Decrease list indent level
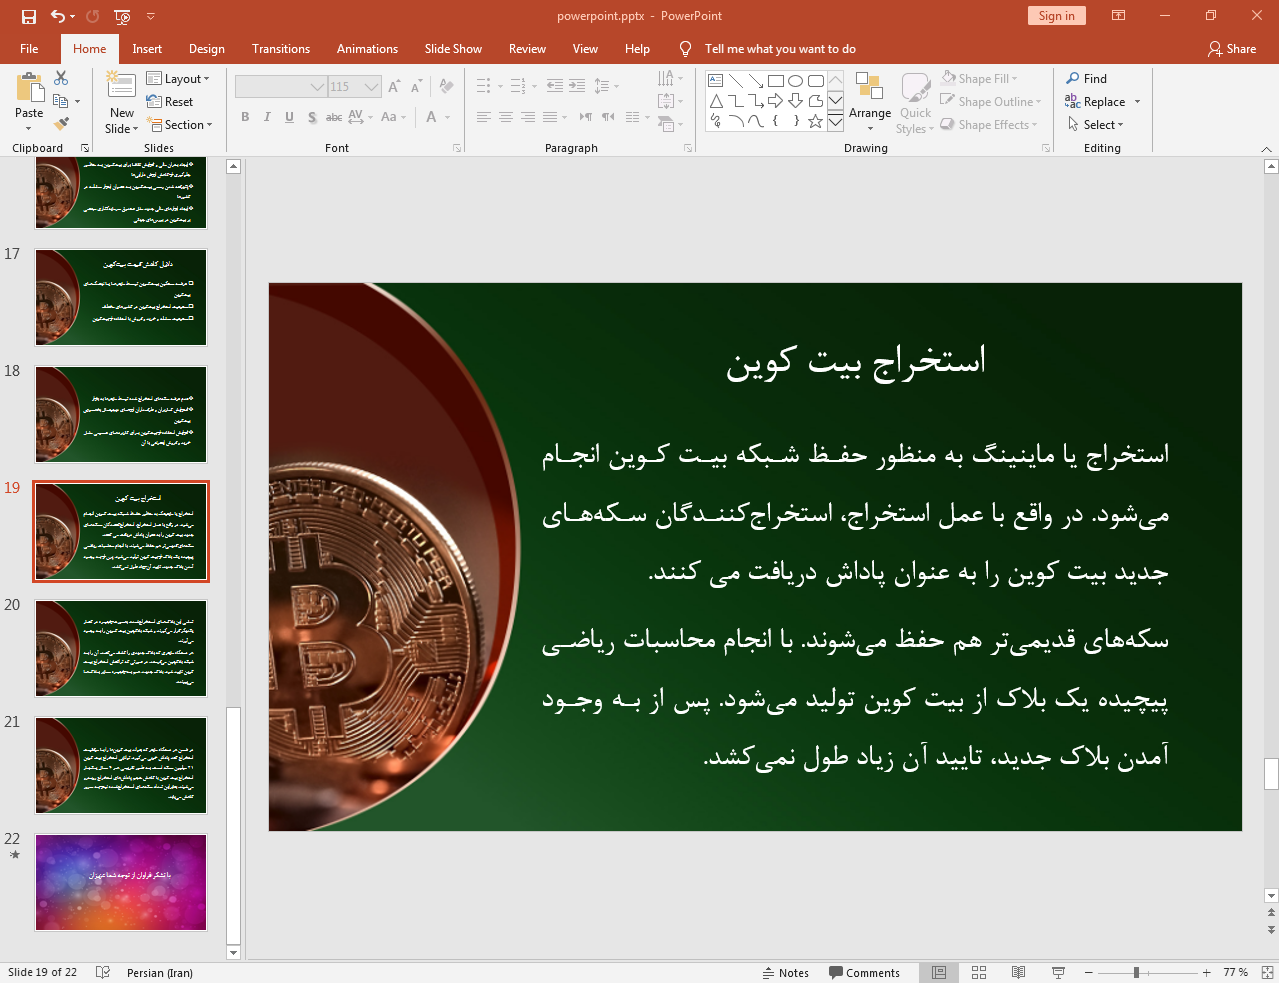The width and height of the screenshot is (1279, 983). pyautogui.click(x=555, y=86)
